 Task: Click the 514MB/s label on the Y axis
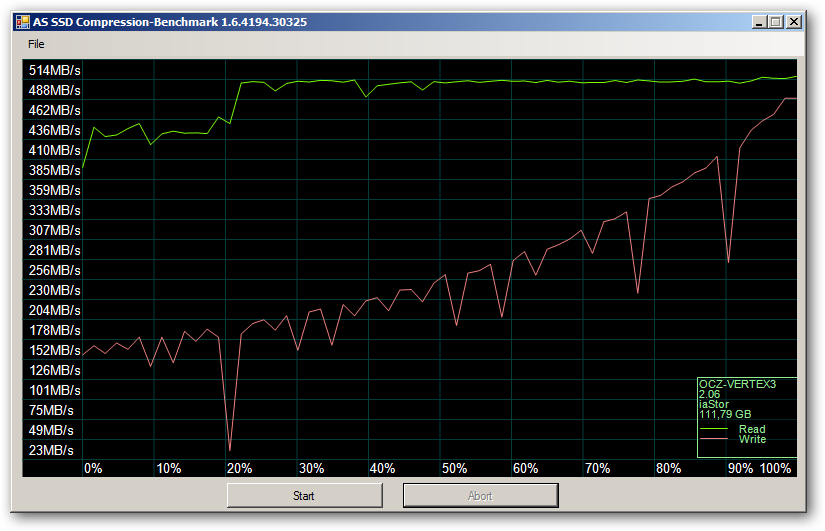coord(55,70)
